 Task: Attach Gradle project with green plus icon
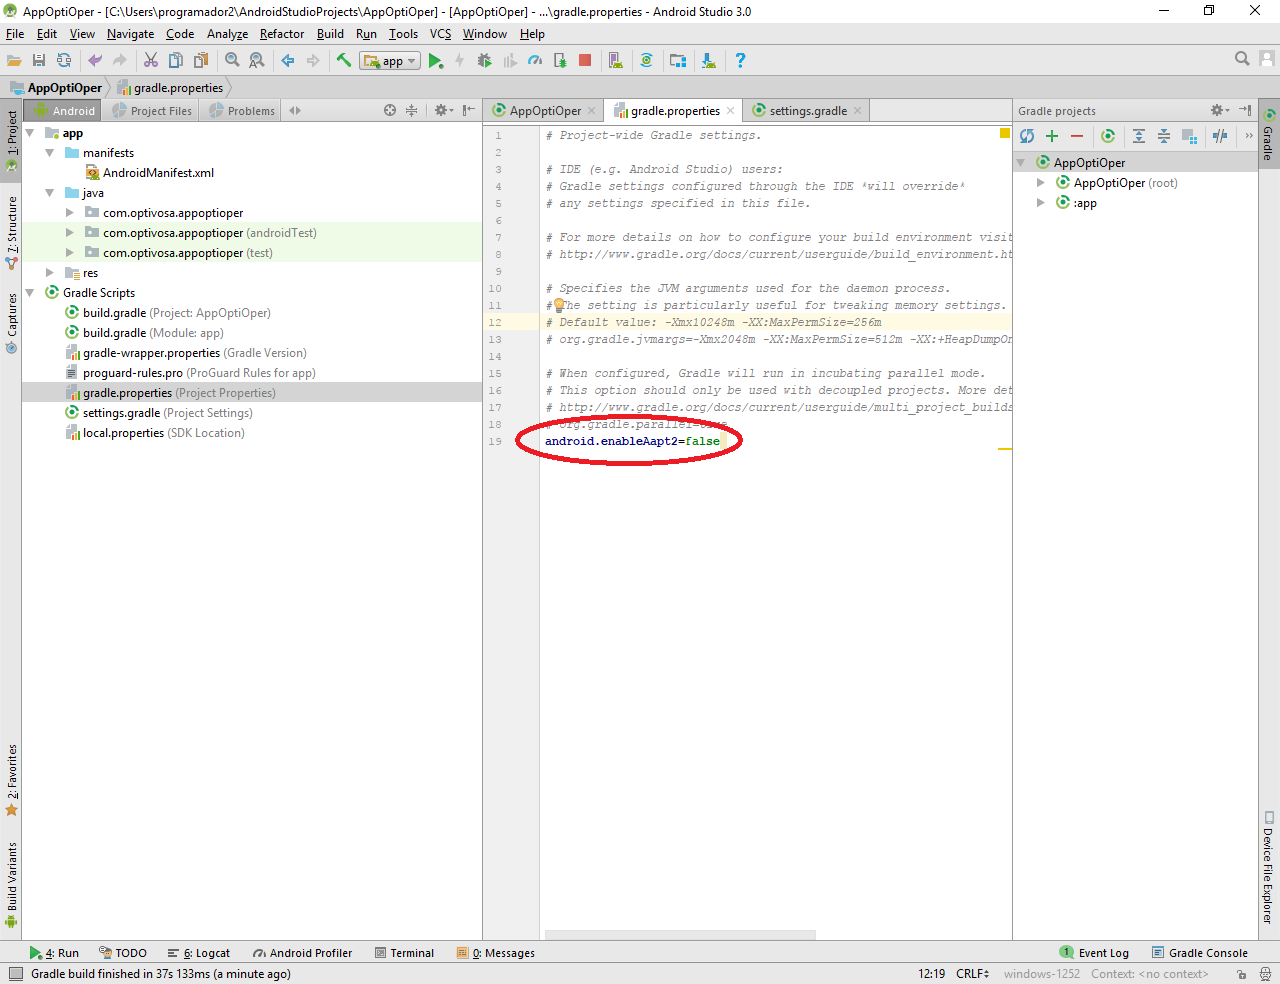1052,136
